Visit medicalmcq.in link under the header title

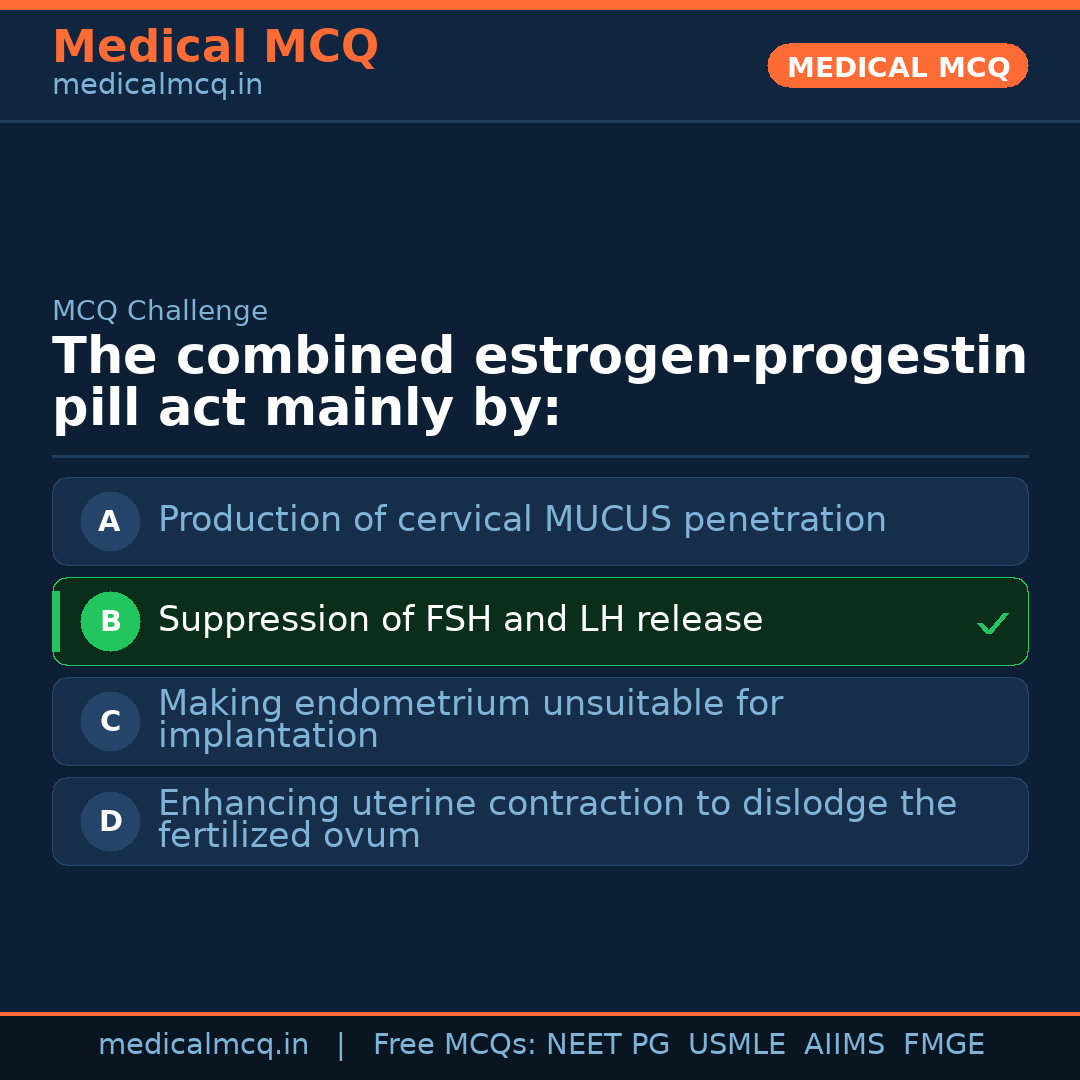click(157, 86)
